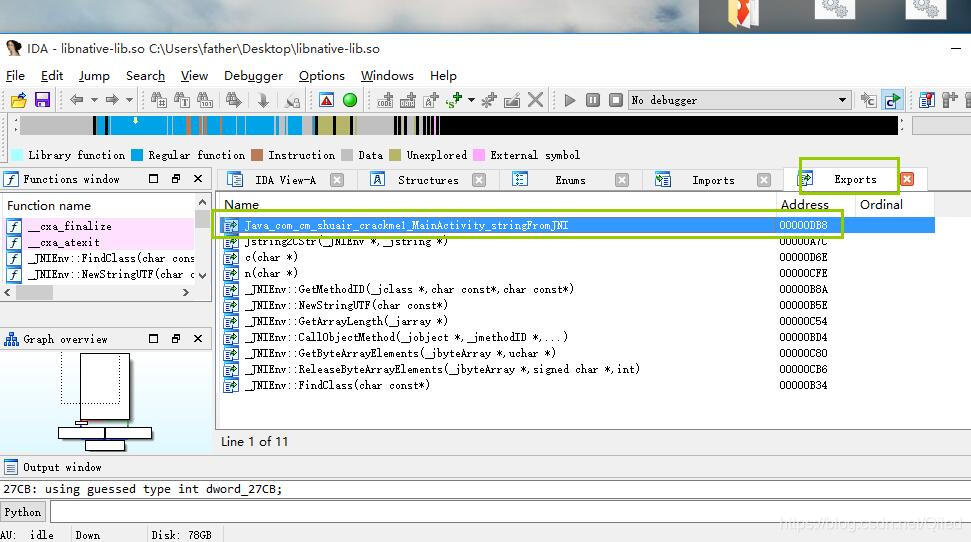Close the Structures tab
The height and width of the screenshot is (542, 971).
click(x=479, y=180)
